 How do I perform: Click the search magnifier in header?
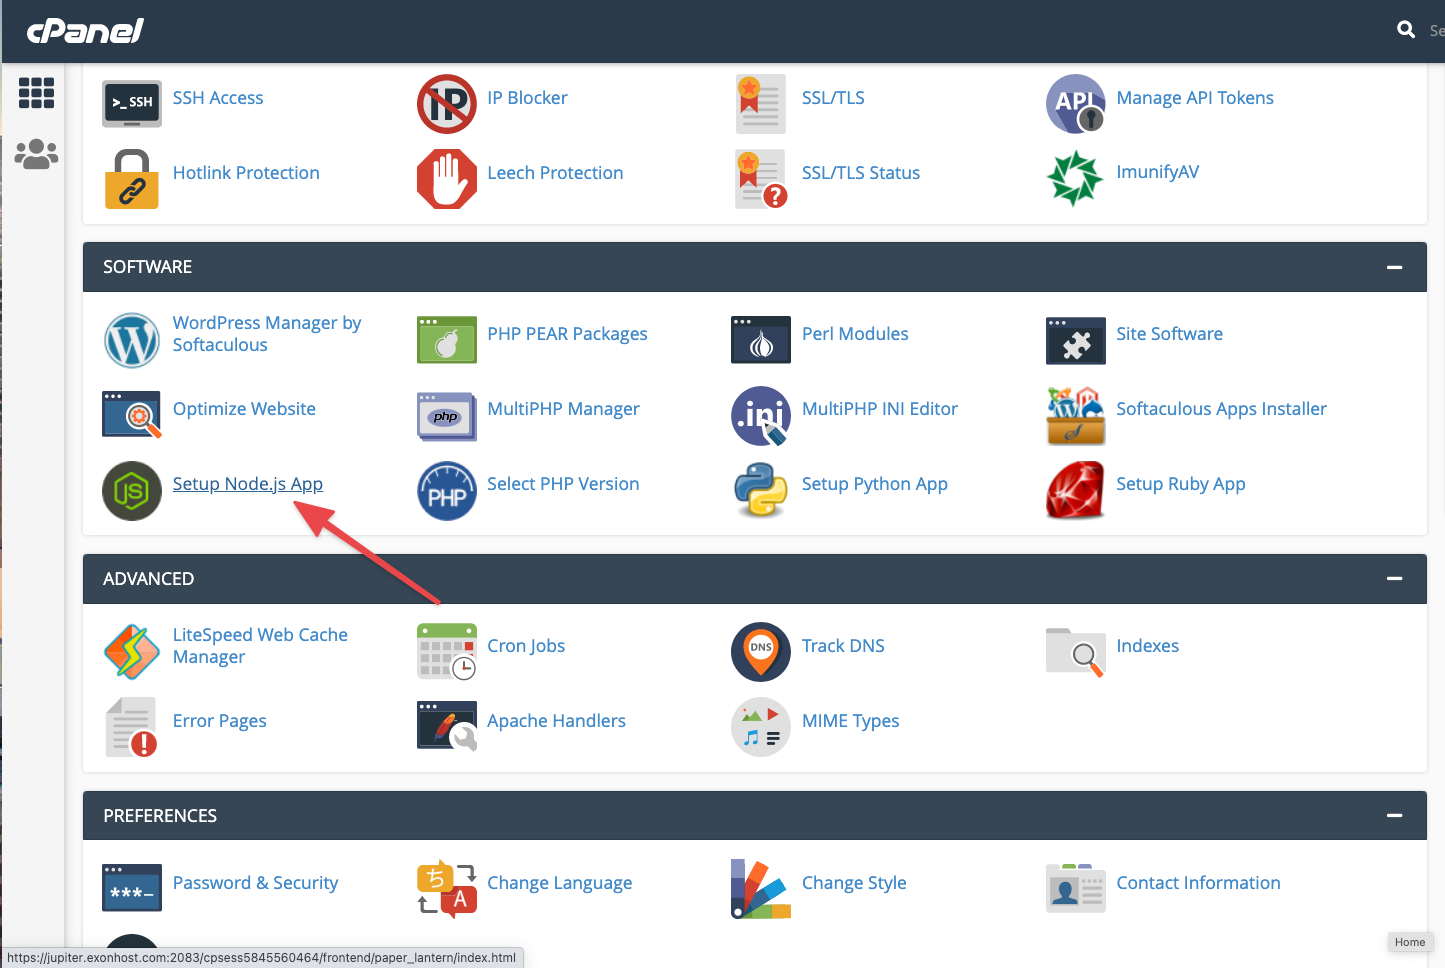point(1406,30)
